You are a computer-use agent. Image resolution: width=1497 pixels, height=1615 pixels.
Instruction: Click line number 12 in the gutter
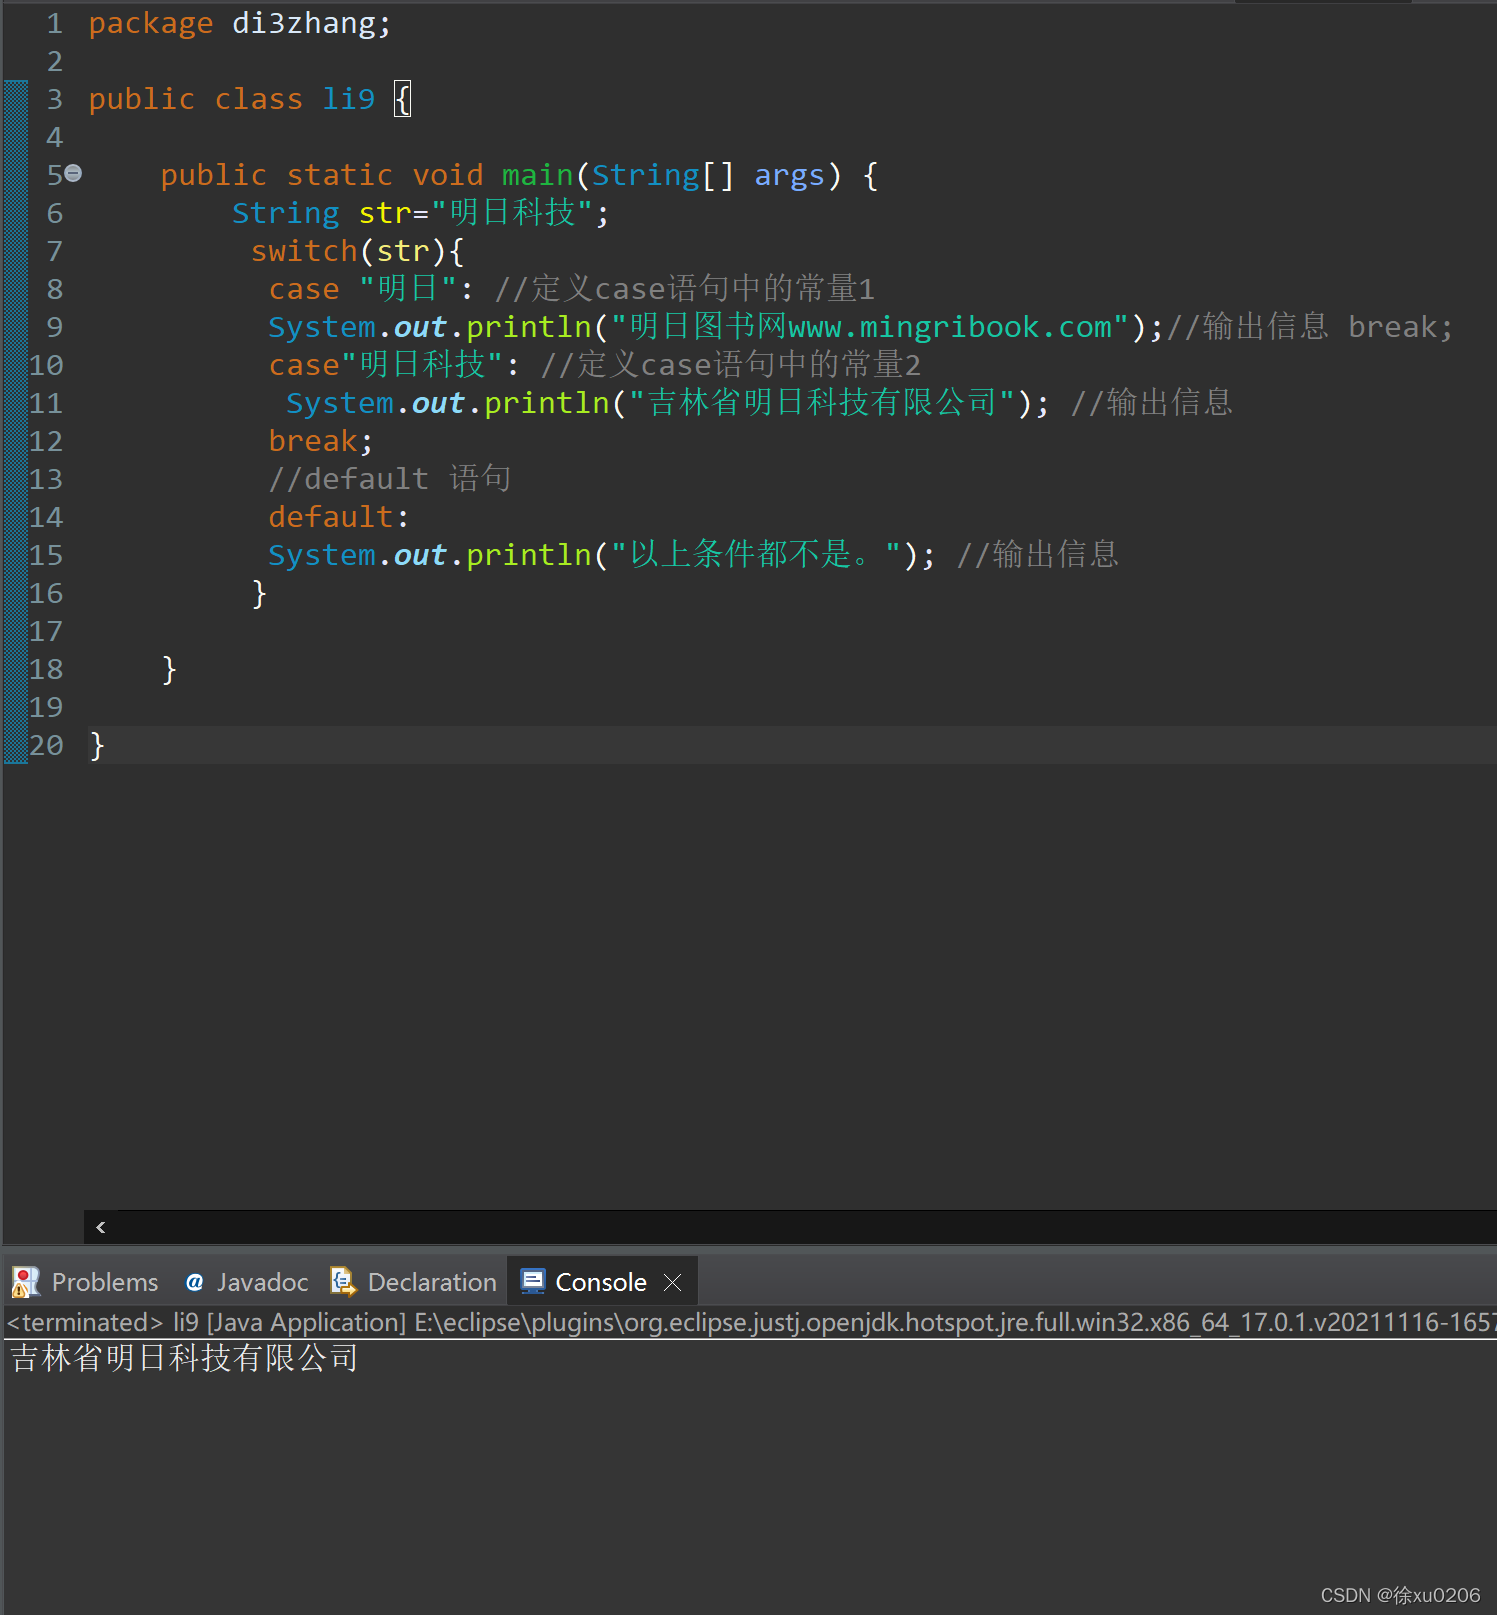(46, 441)
